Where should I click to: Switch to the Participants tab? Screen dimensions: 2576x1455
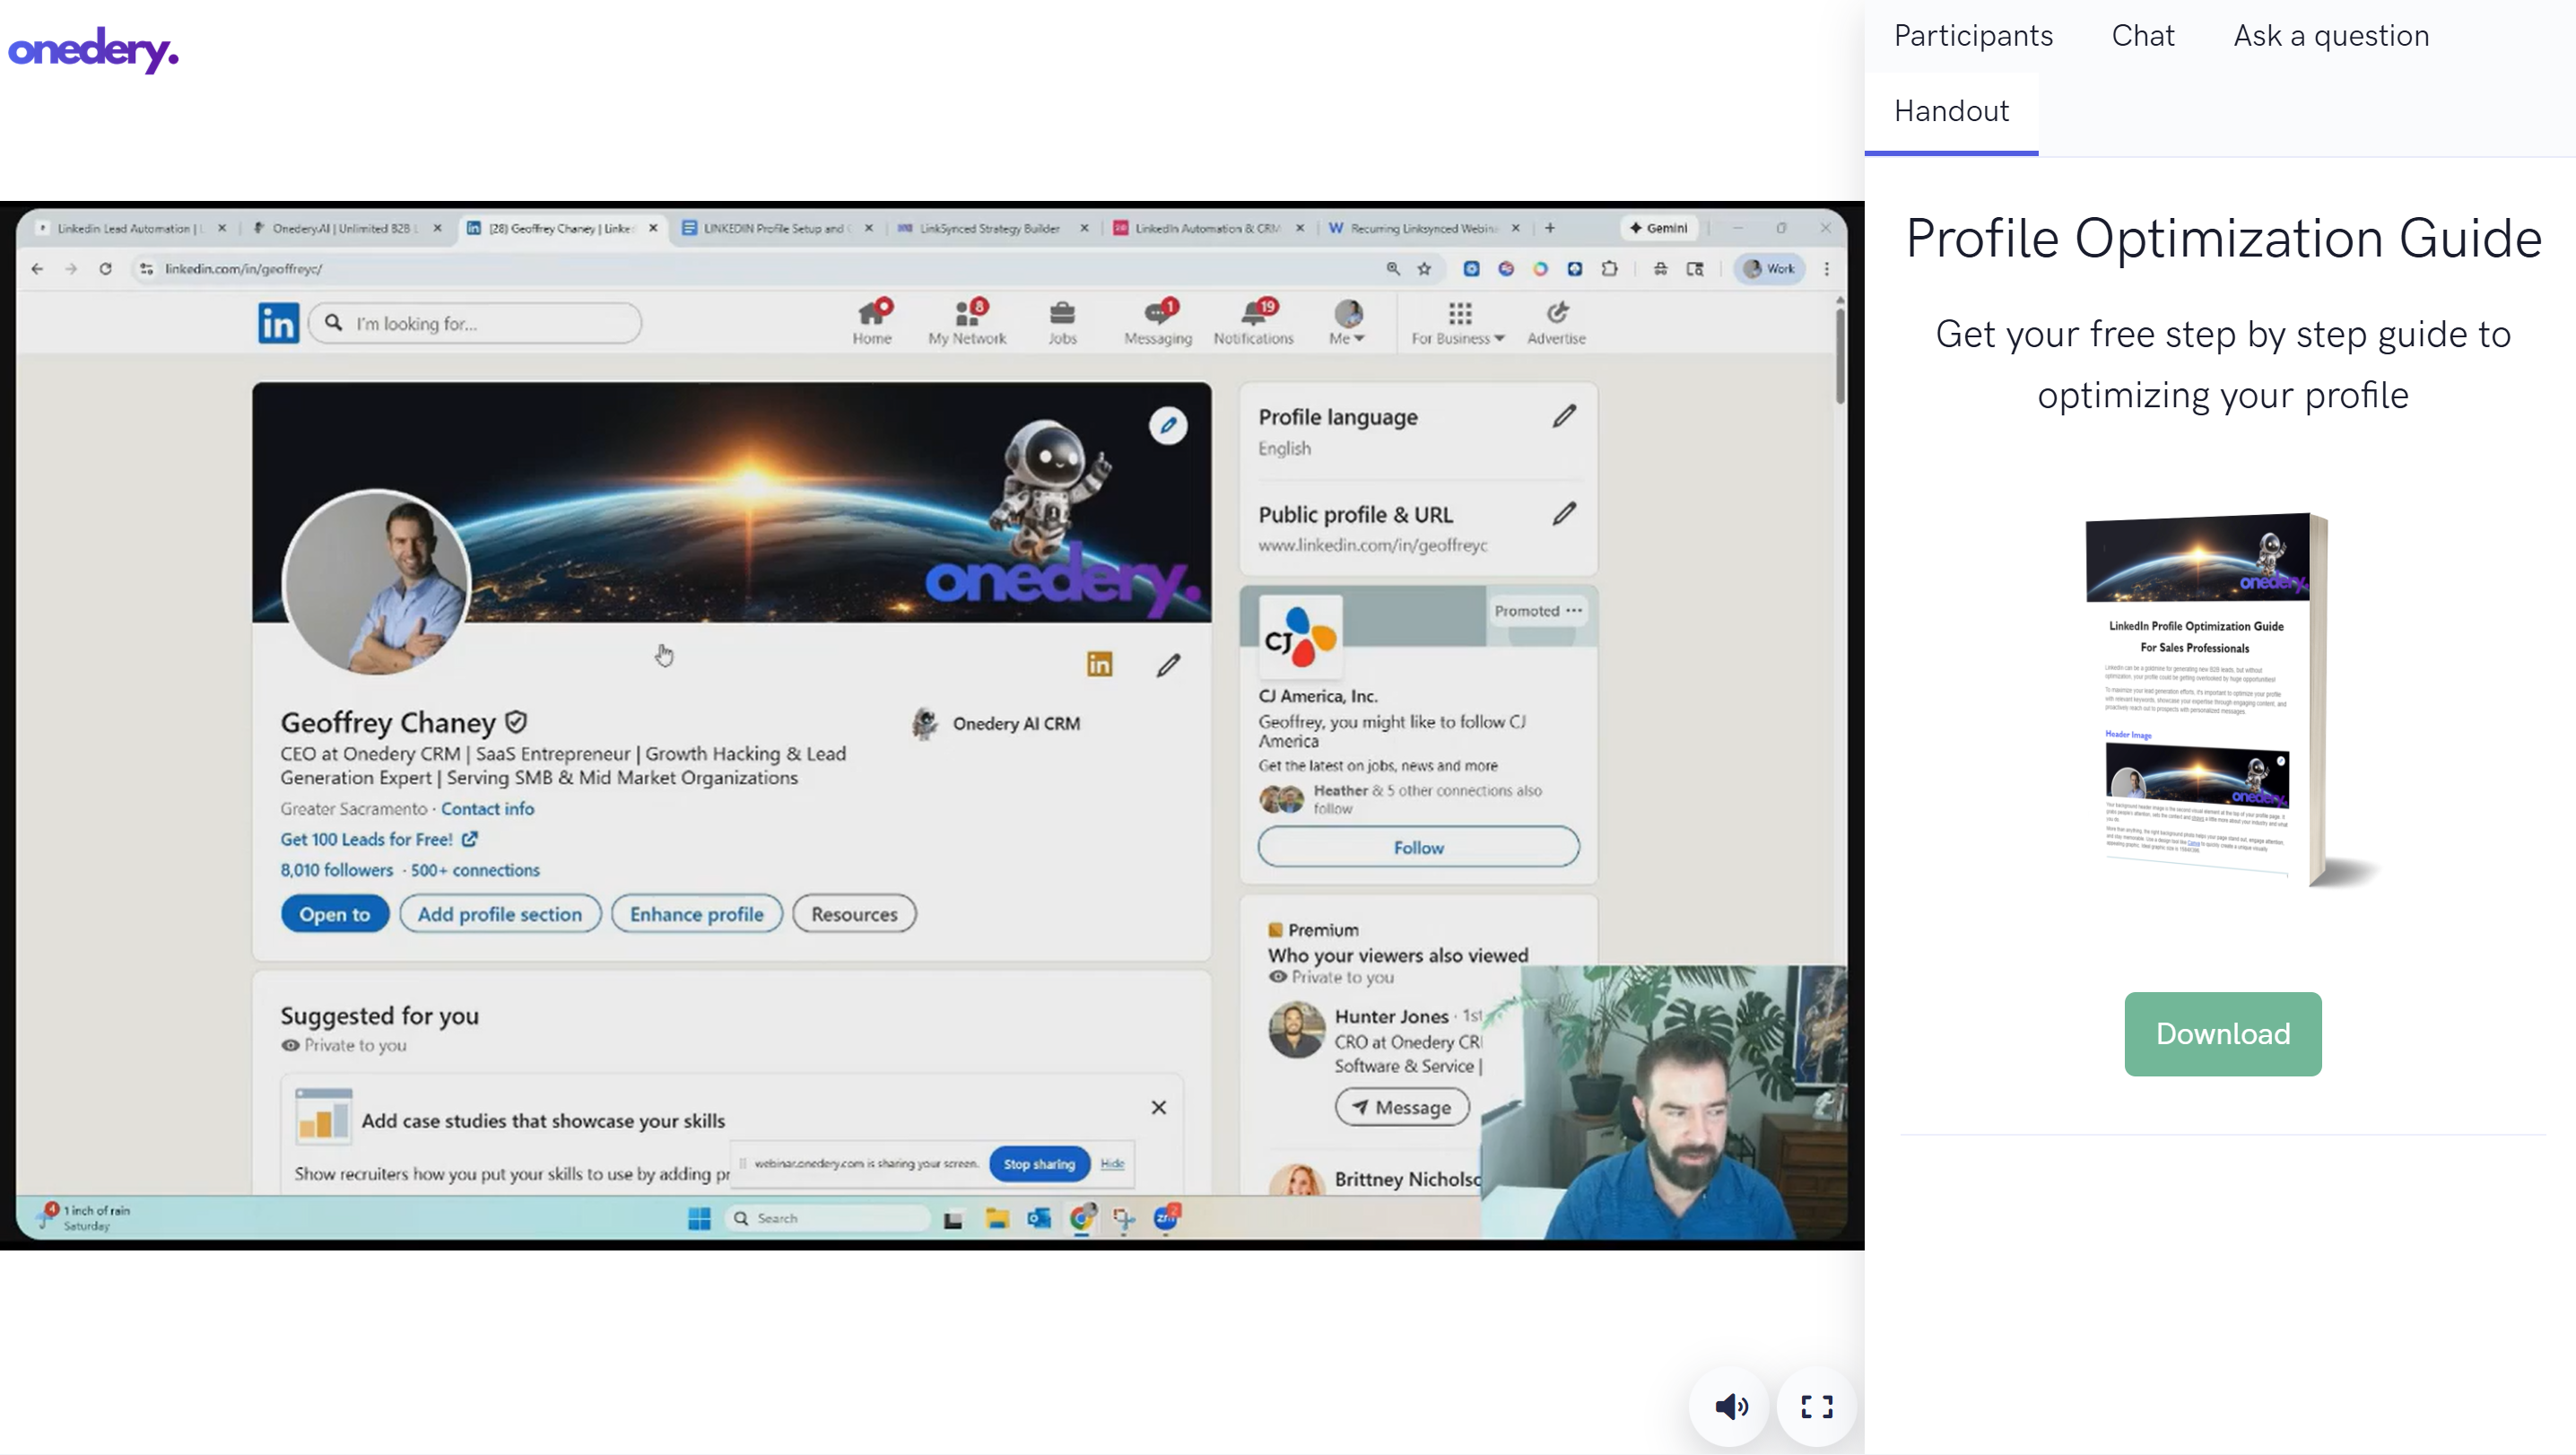click(x=1973, y=36)
